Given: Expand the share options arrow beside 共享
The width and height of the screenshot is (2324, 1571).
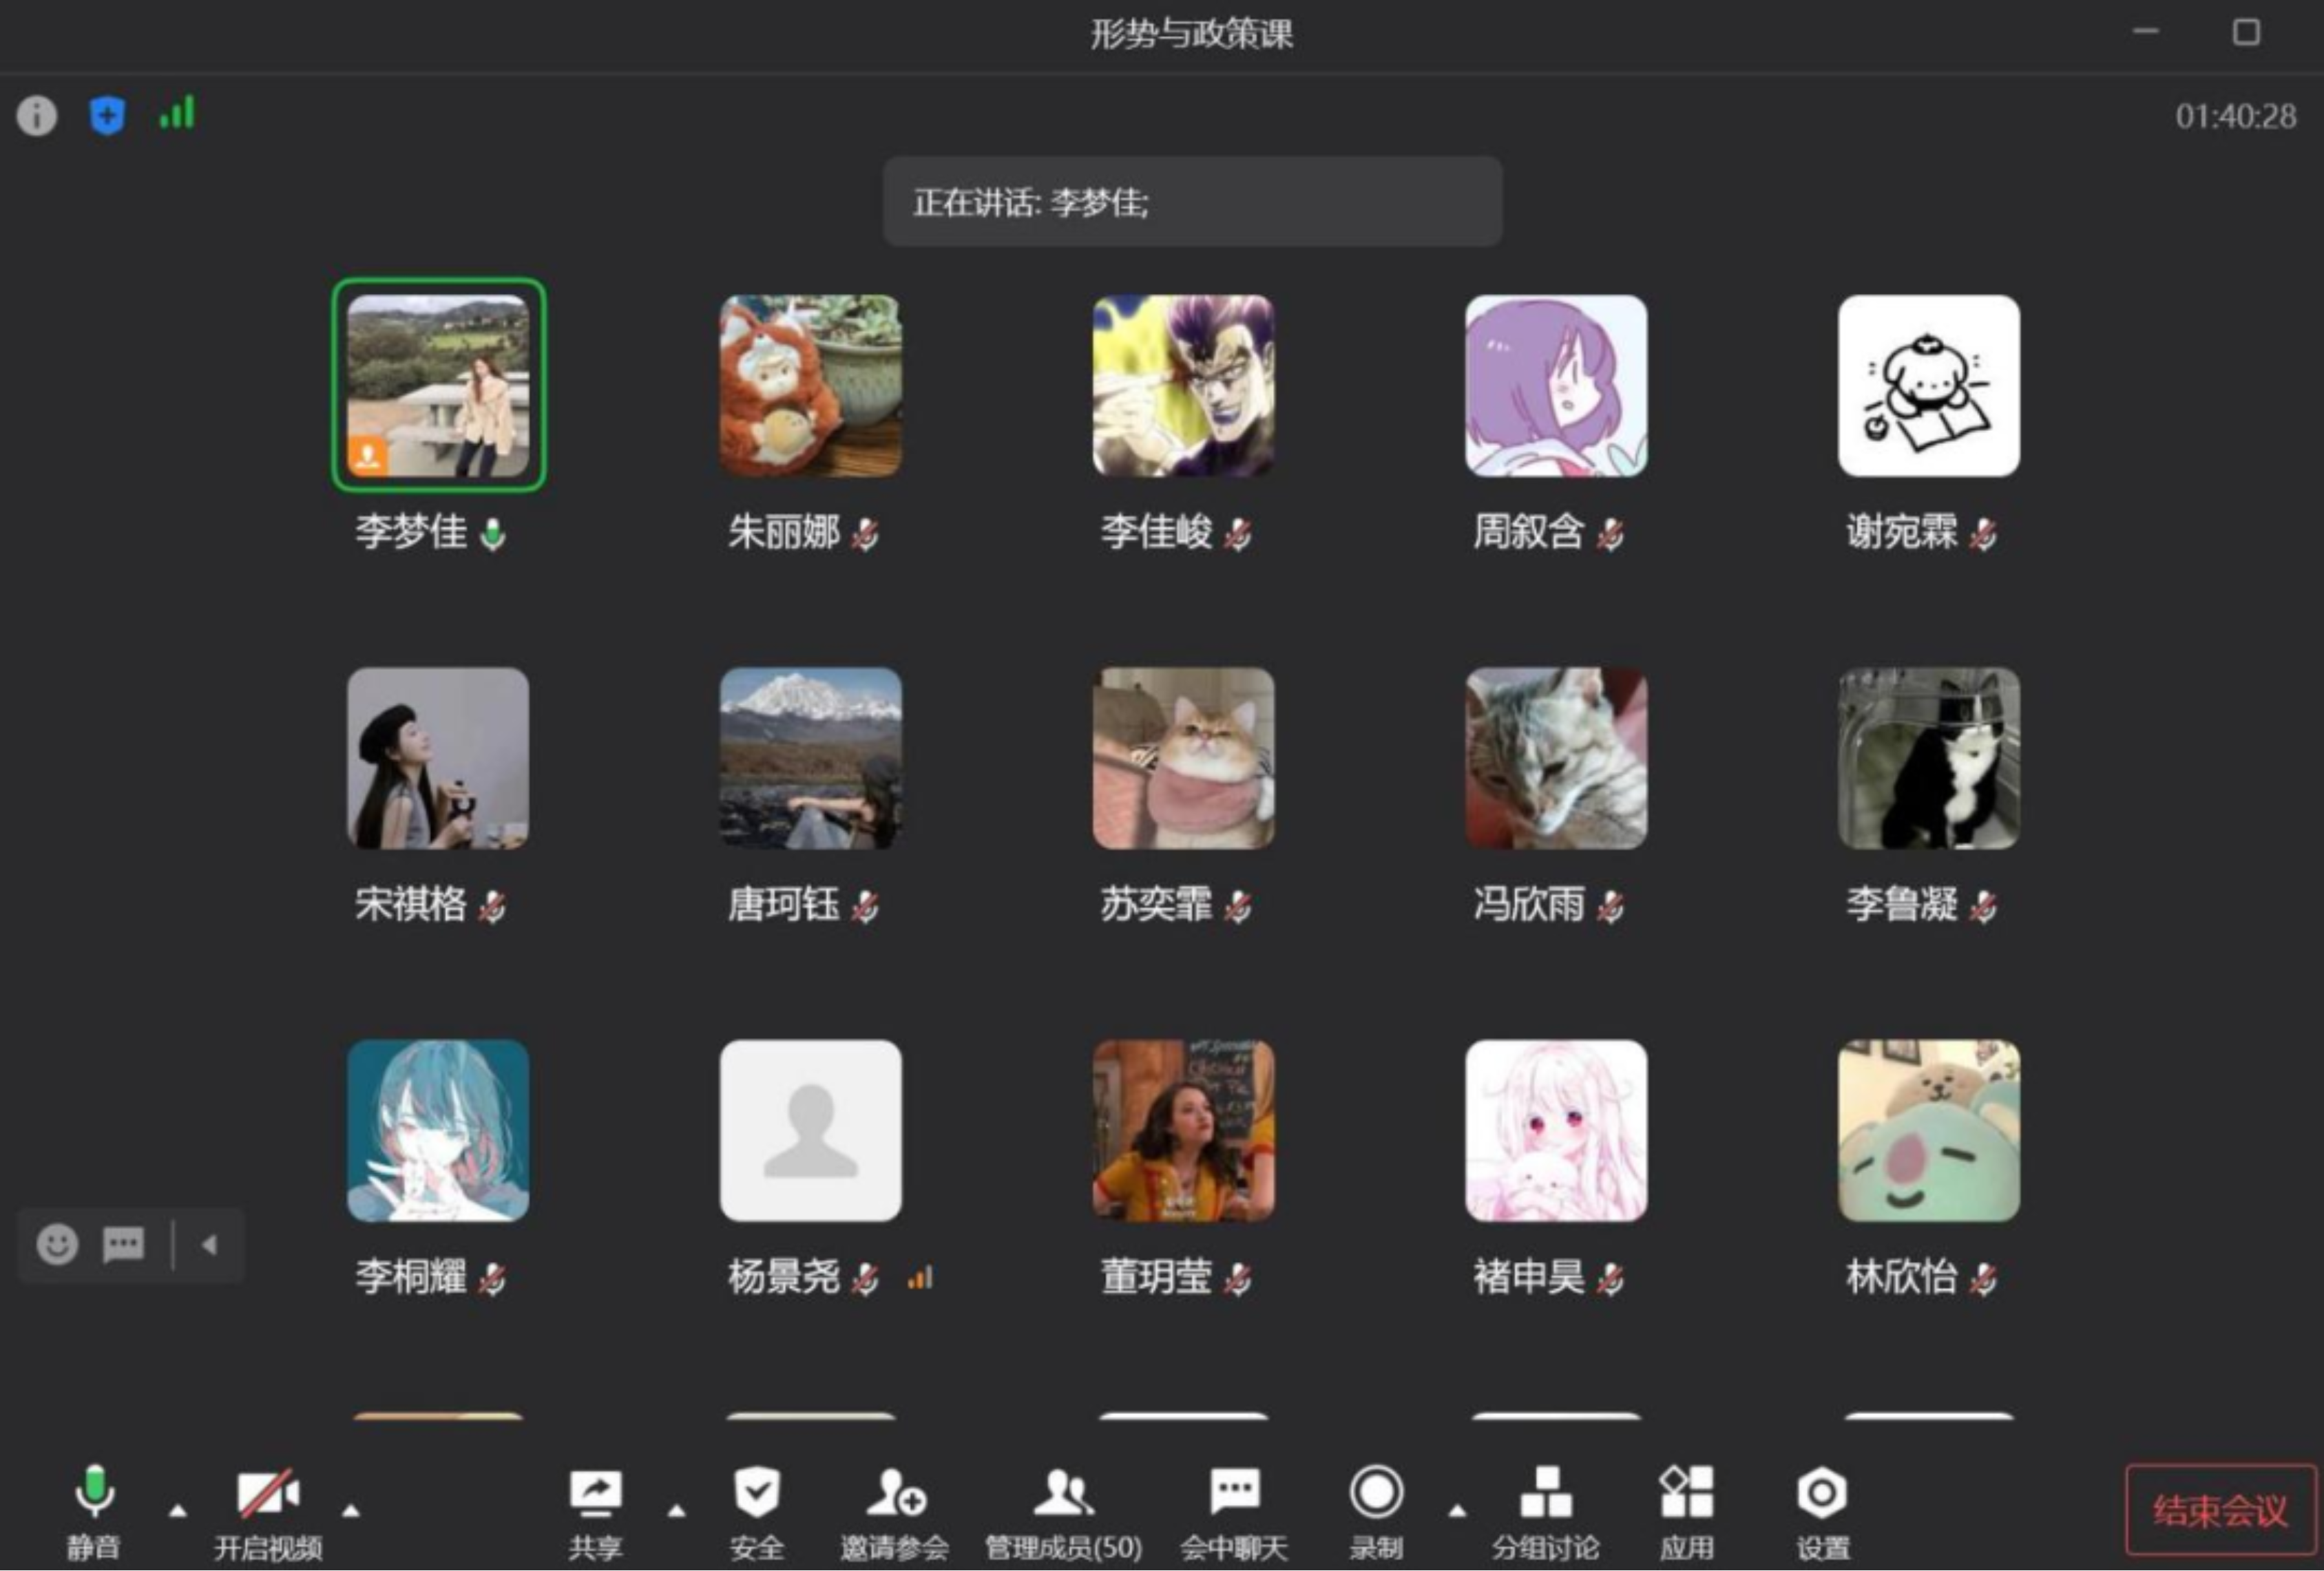Looking at the screenshot, I should coord(677,1511).
